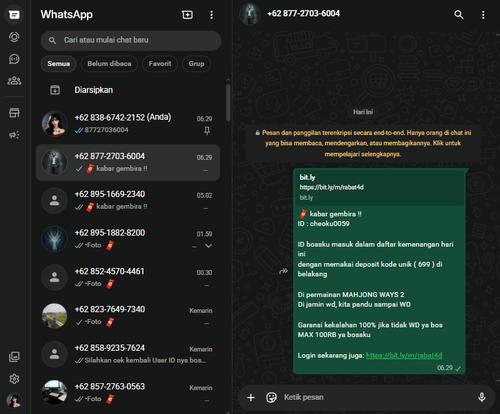Click avatar of +62 838-6742-2152 chat
The image size is (500, 414).
(x=54, y=124)
